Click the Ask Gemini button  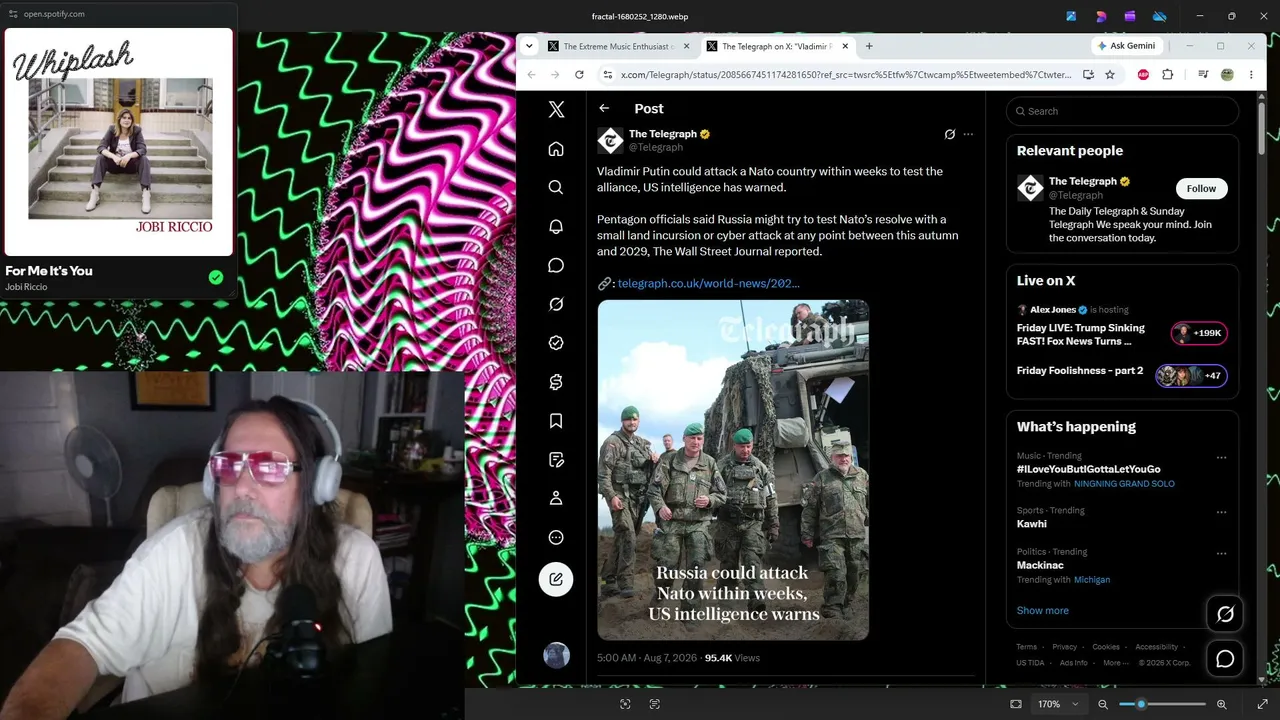pos(1127,46)
